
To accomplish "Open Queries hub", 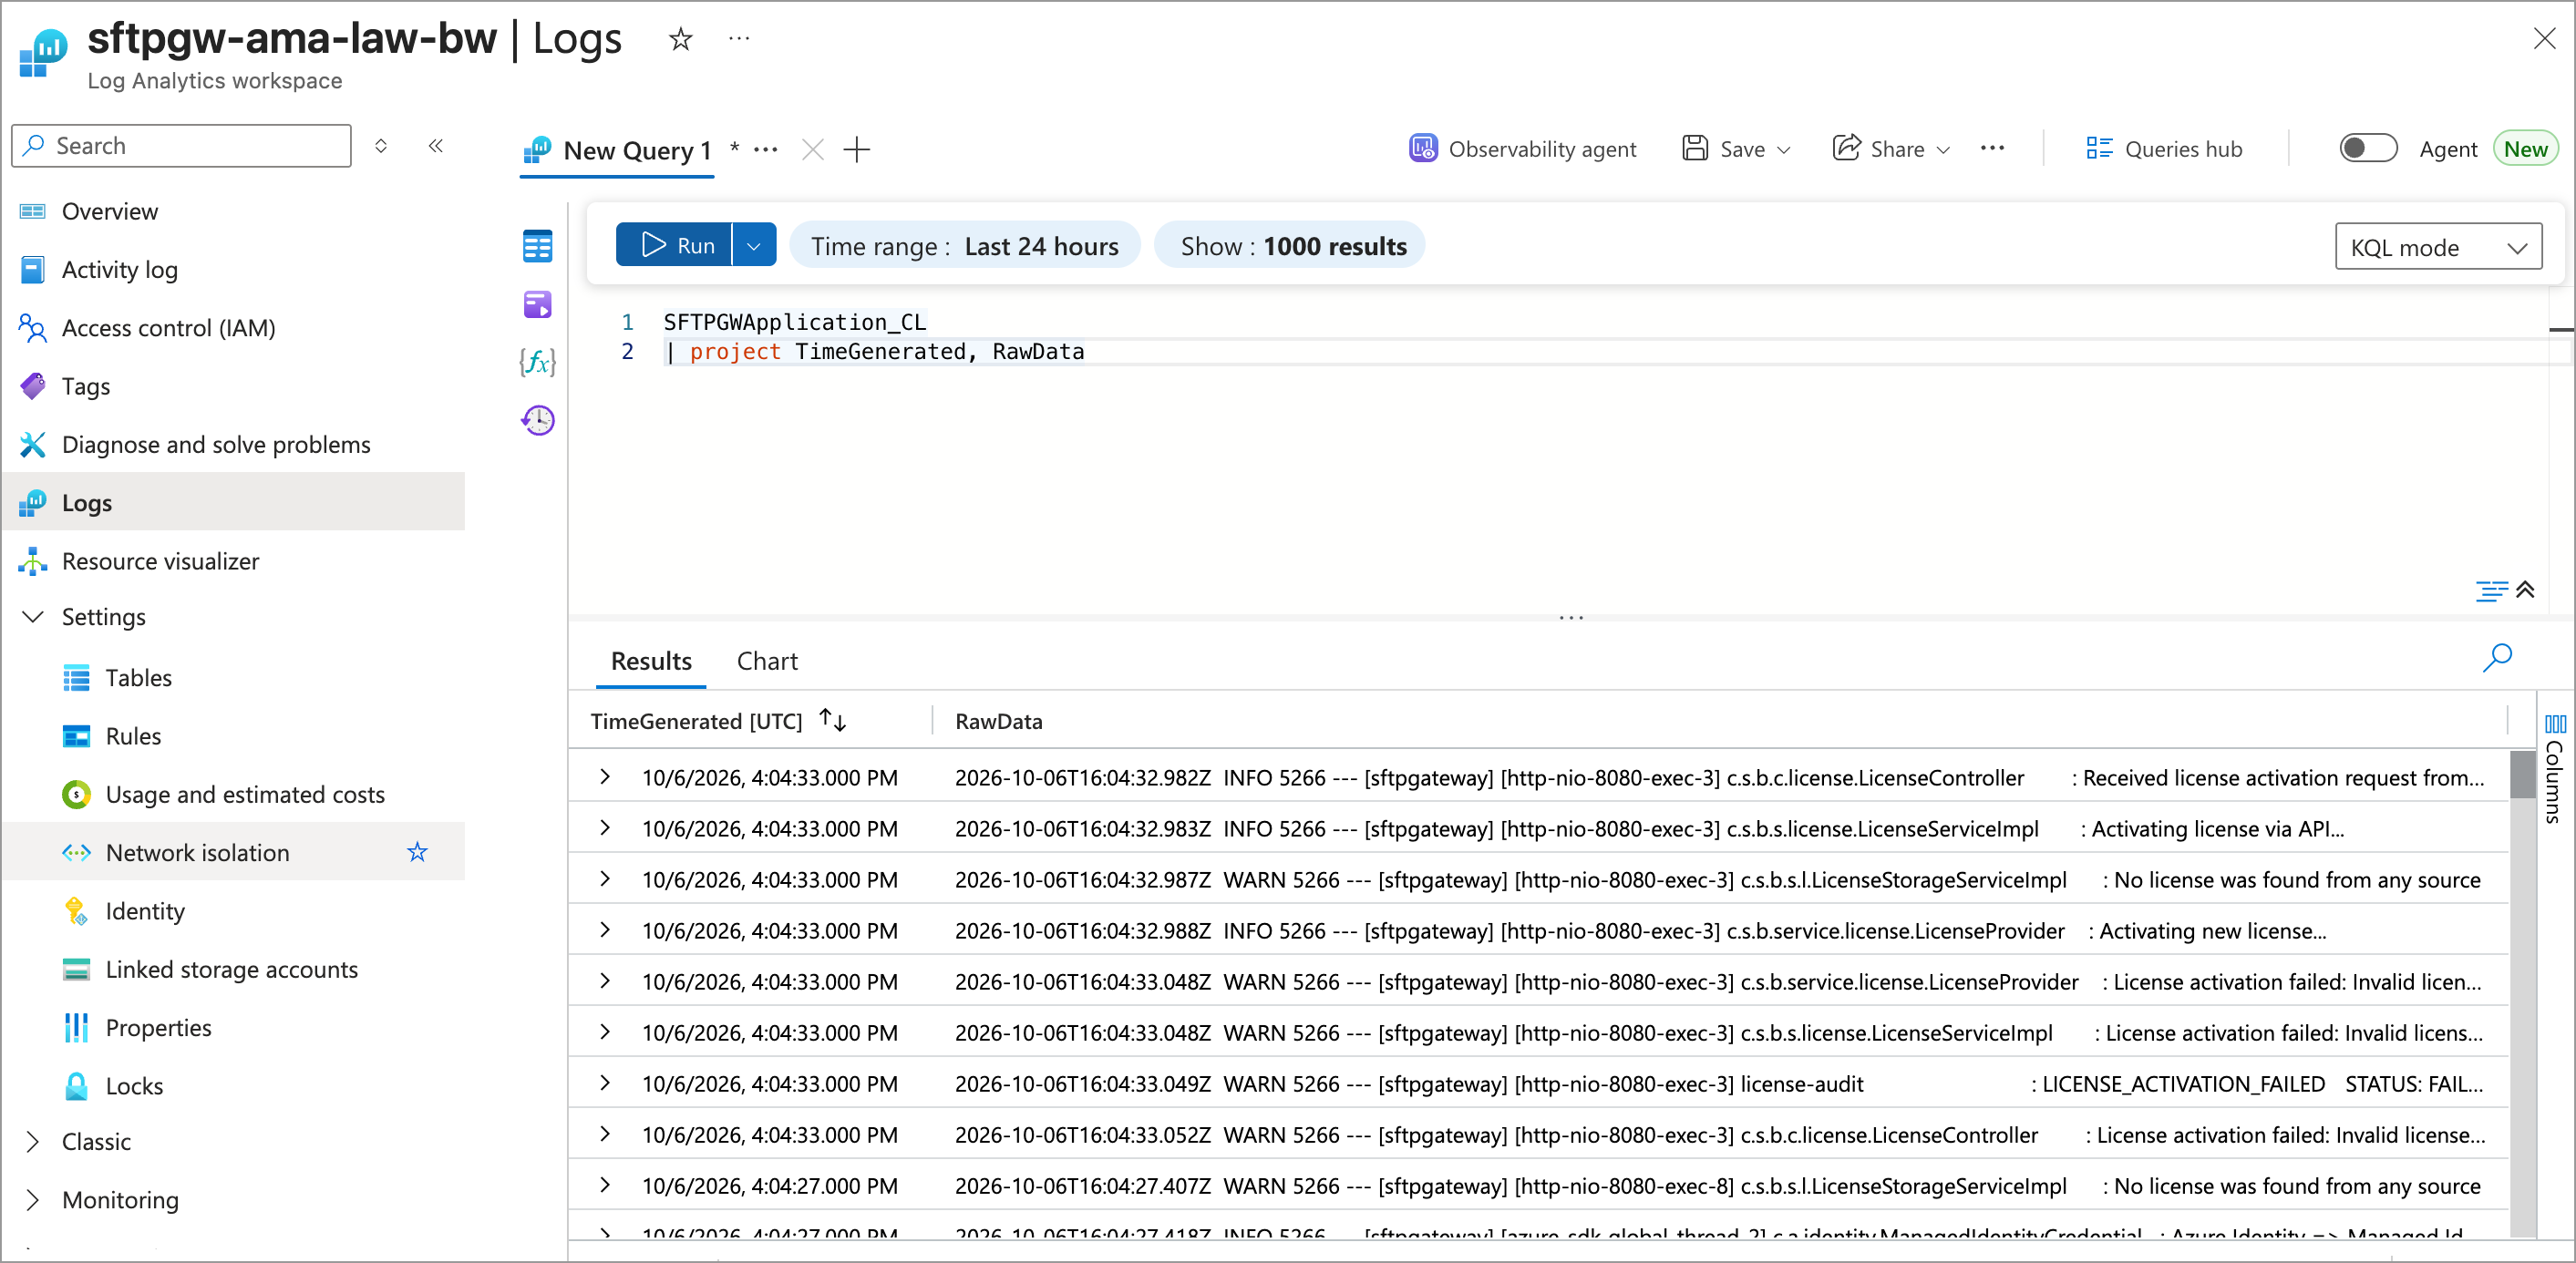I will 2164,149.
